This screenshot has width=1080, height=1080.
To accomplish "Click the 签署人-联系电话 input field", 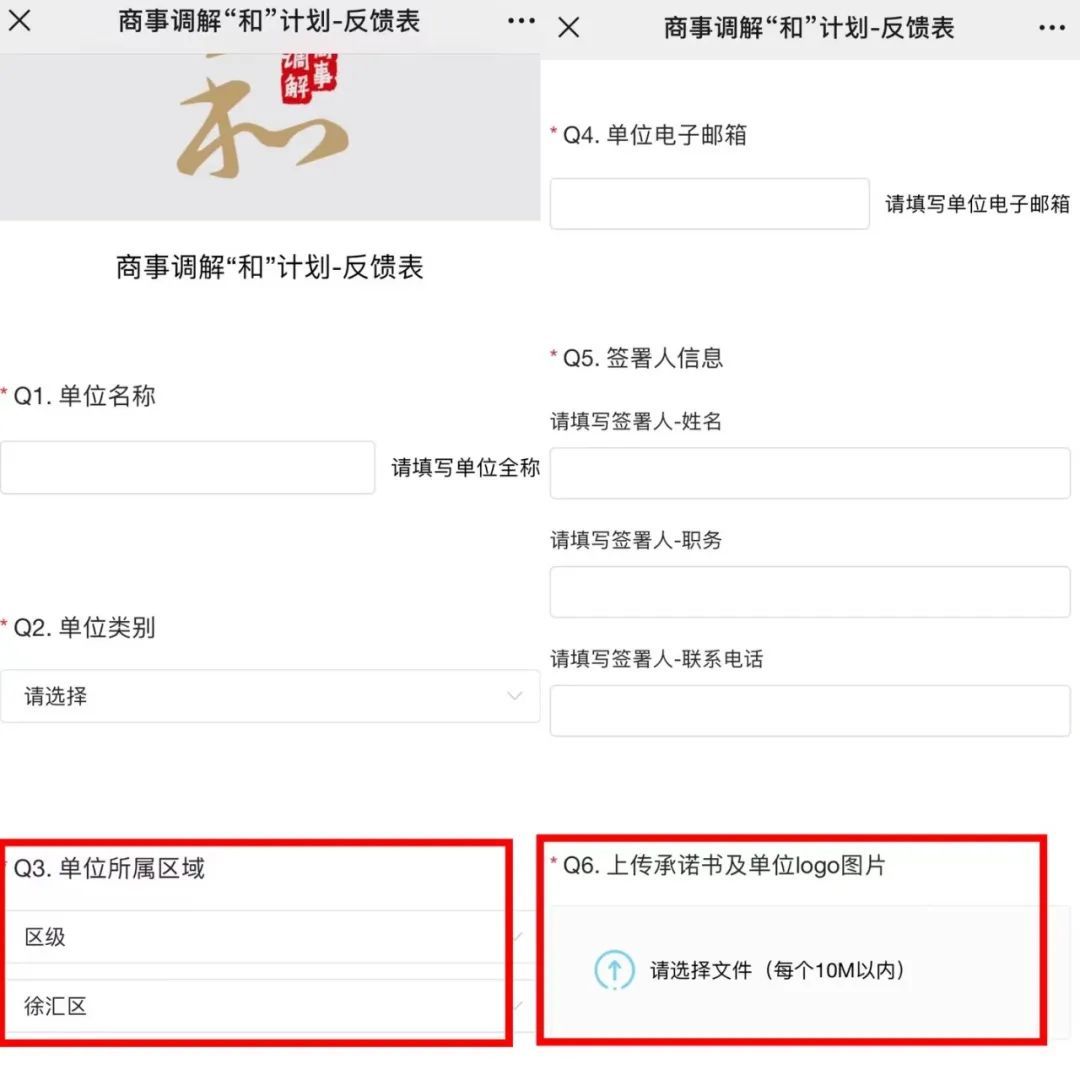I will (810, 711).
